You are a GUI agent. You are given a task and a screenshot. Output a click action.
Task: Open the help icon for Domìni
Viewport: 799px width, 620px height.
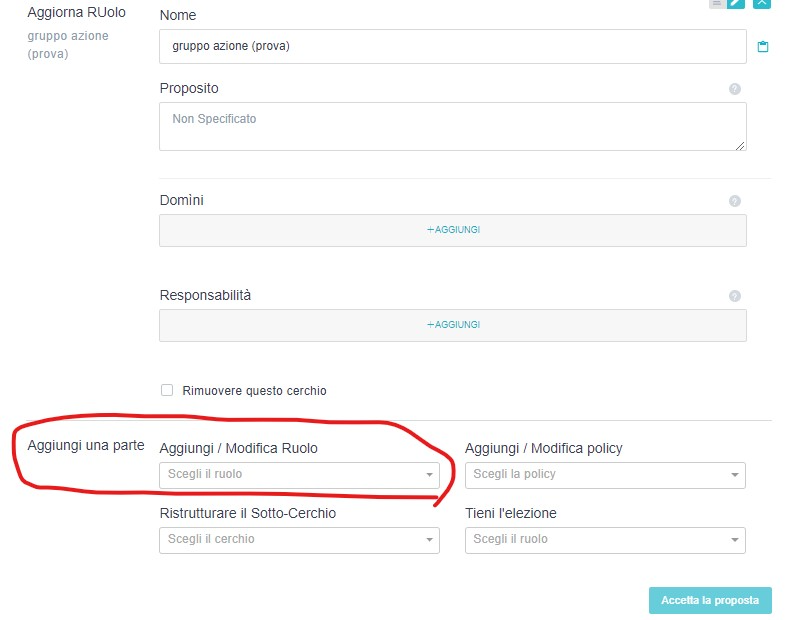(x=735, y=201)
